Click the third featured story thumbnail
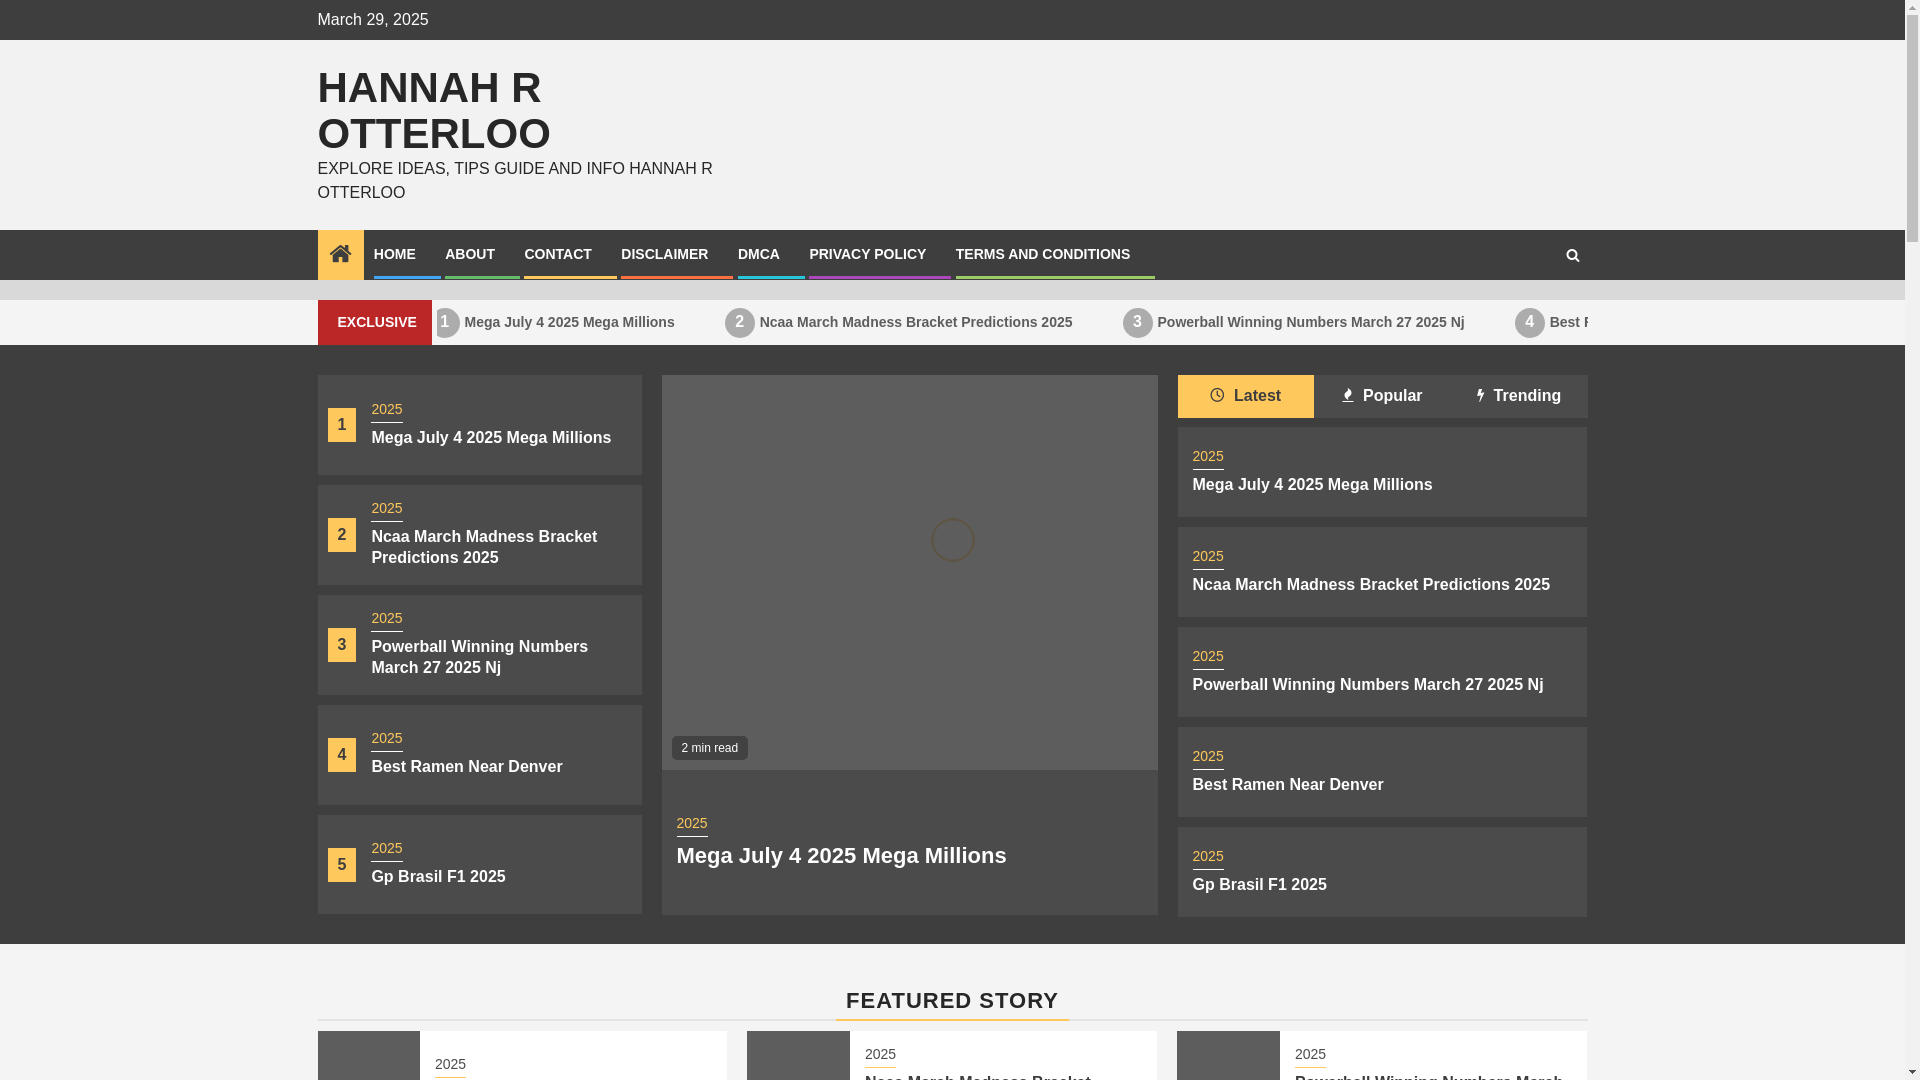 pos(1228,1055)
